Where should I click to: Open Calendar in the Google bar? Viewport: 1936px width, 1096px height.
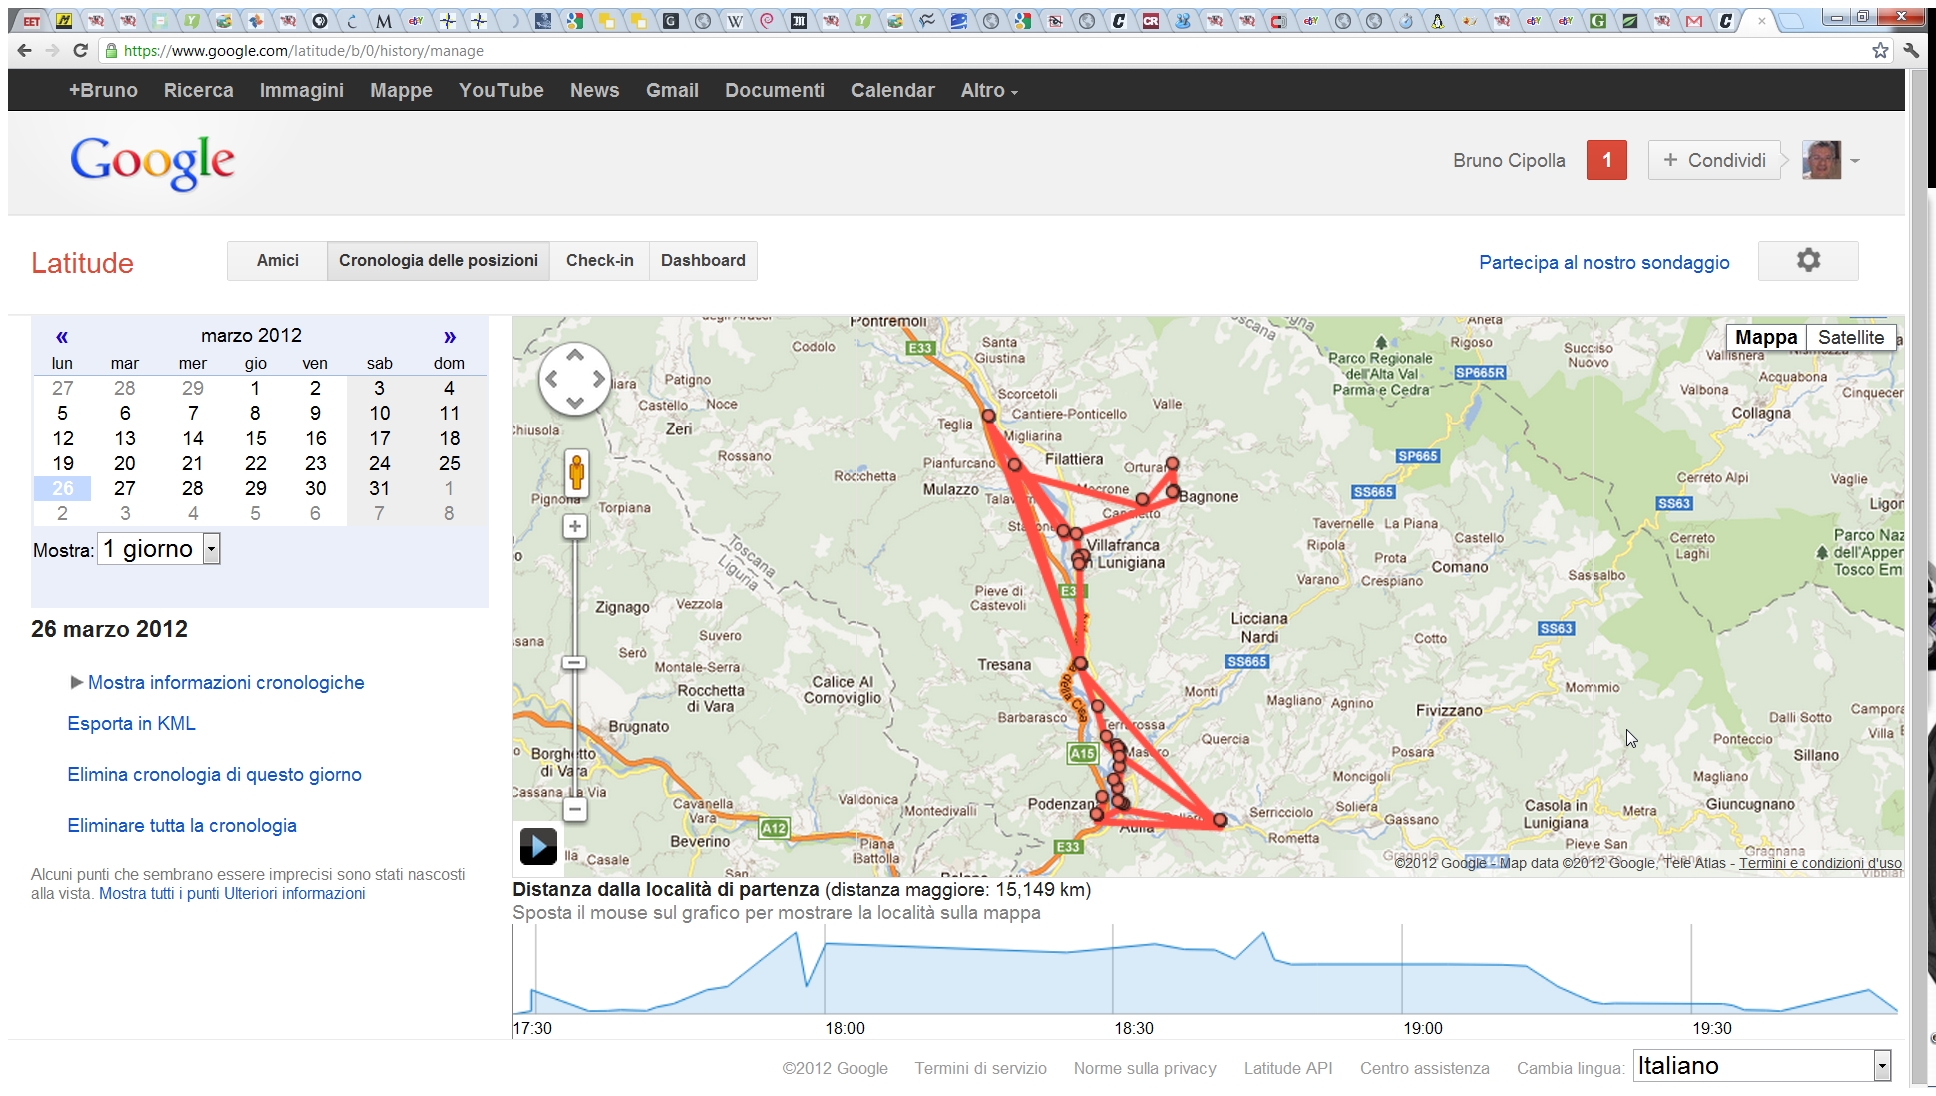[893, 90]
